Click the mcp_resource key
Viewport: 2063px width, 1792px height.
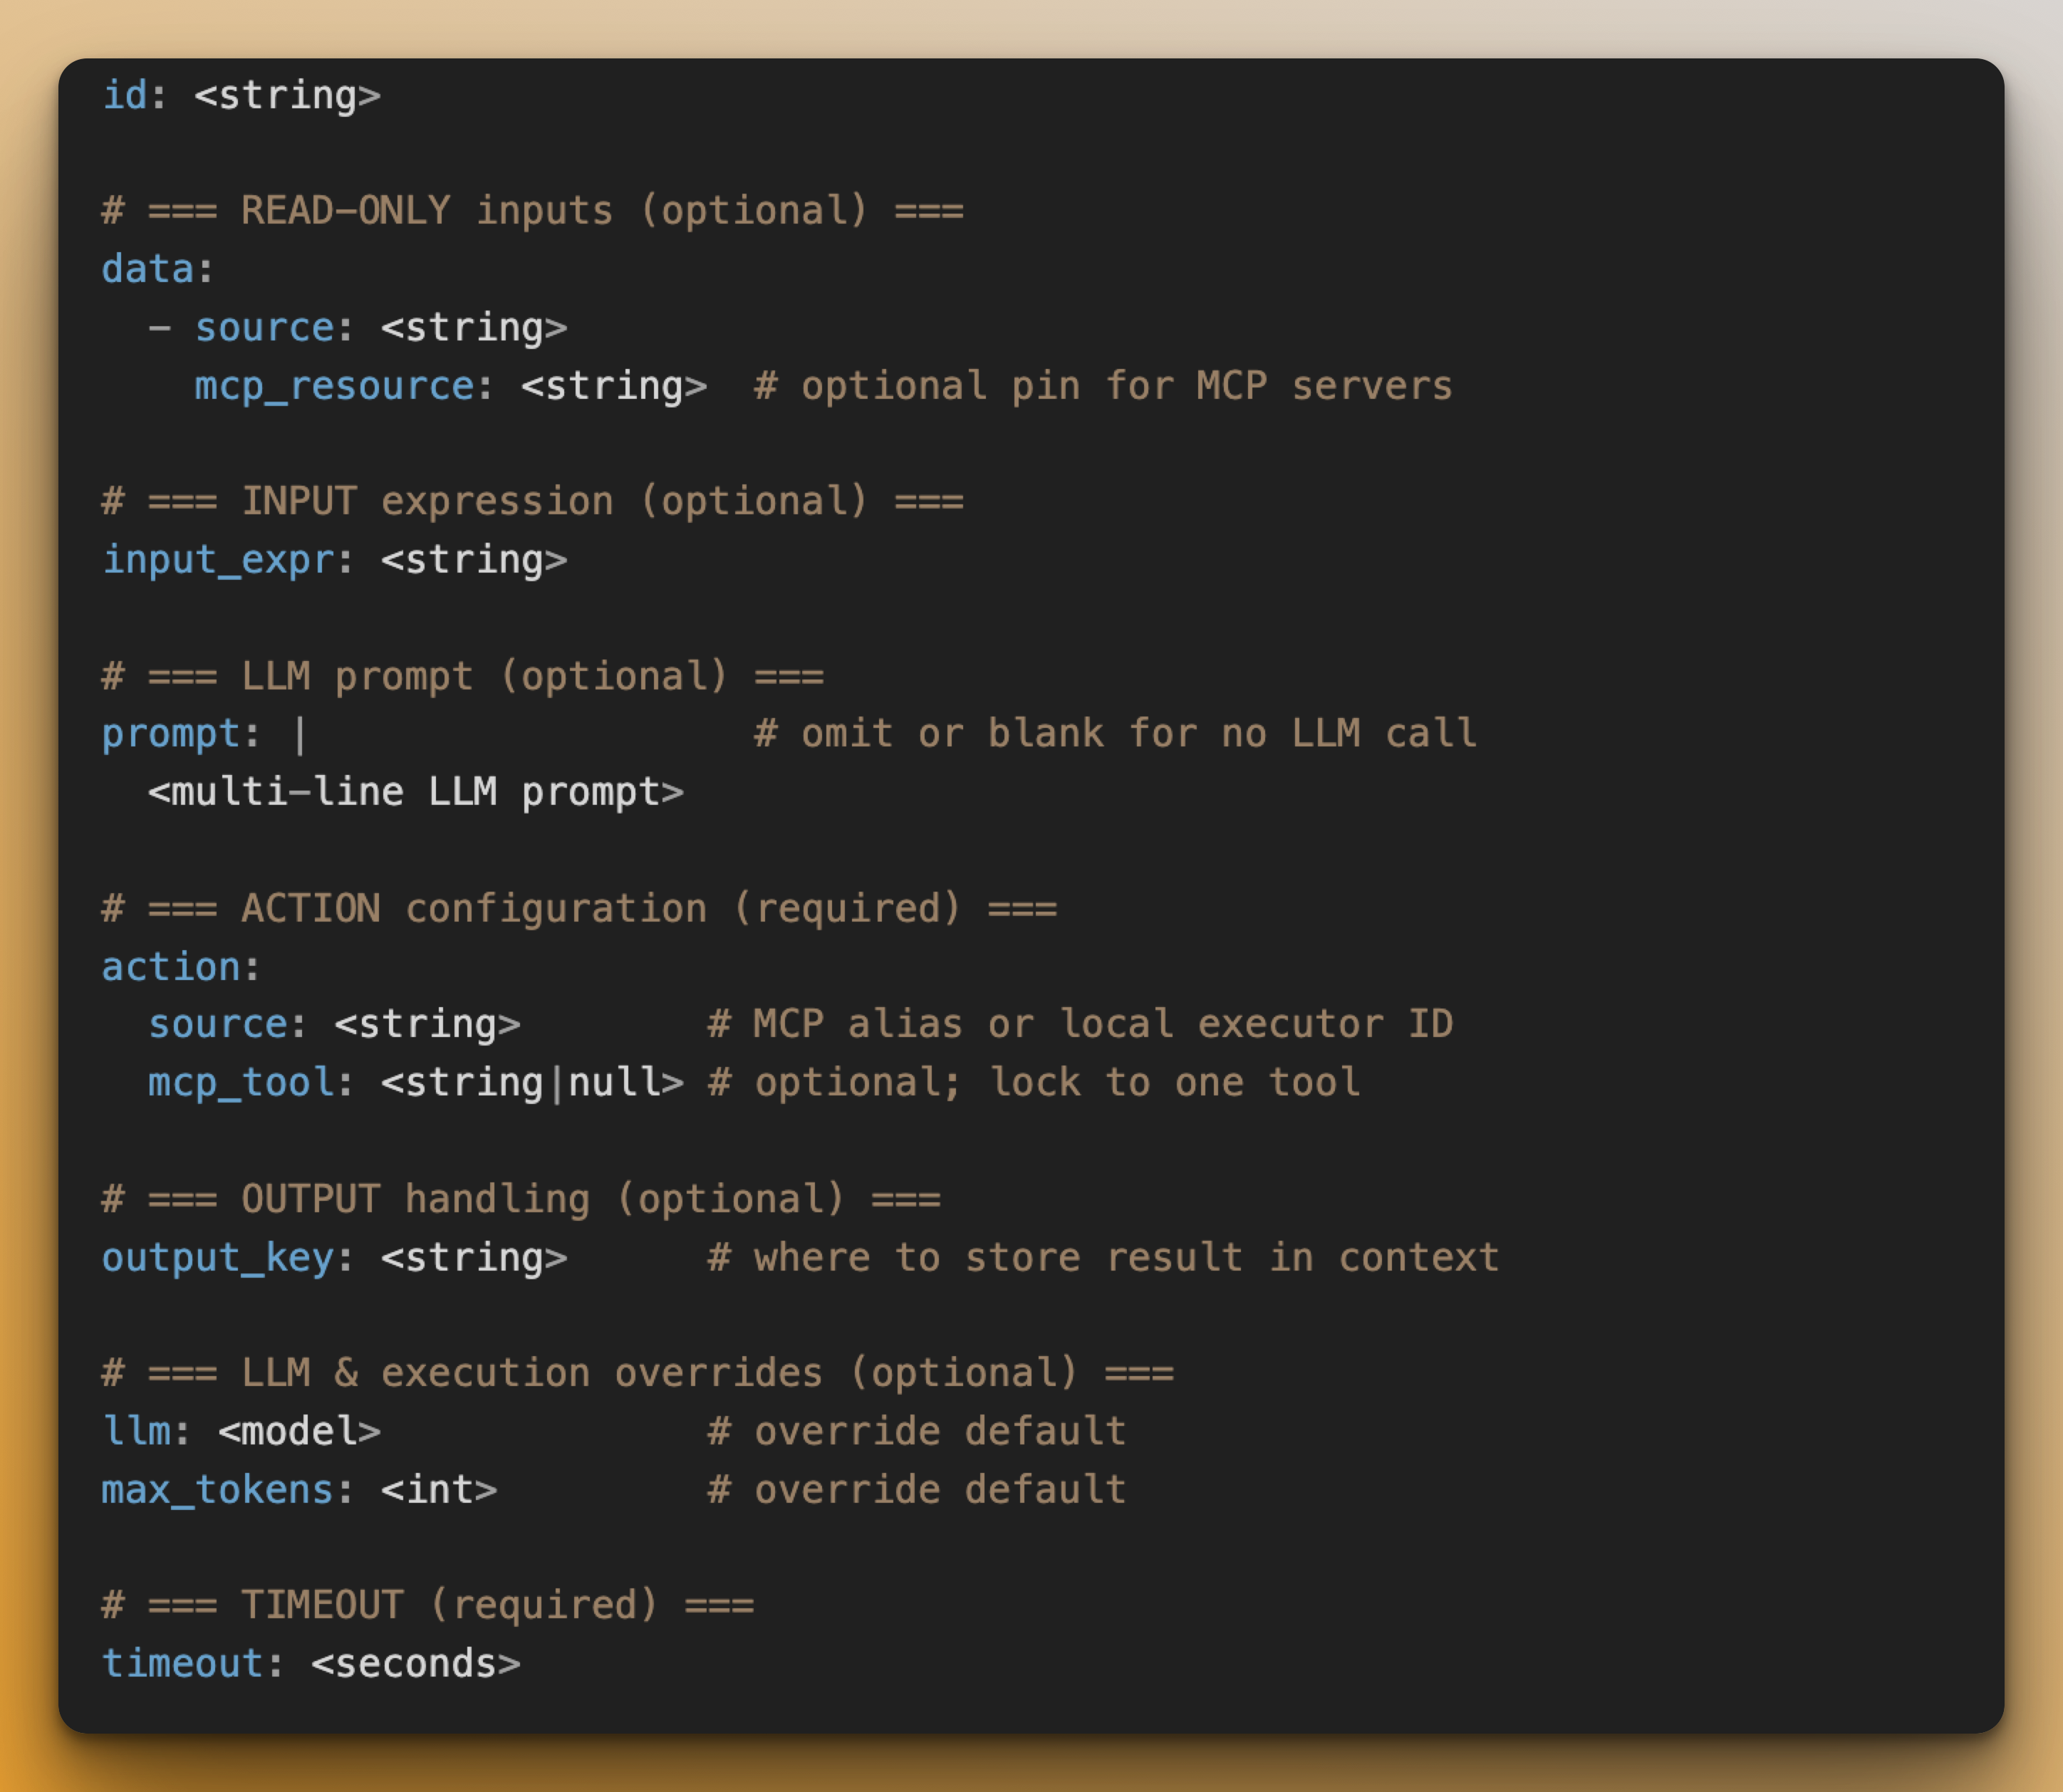click(335, 387)
